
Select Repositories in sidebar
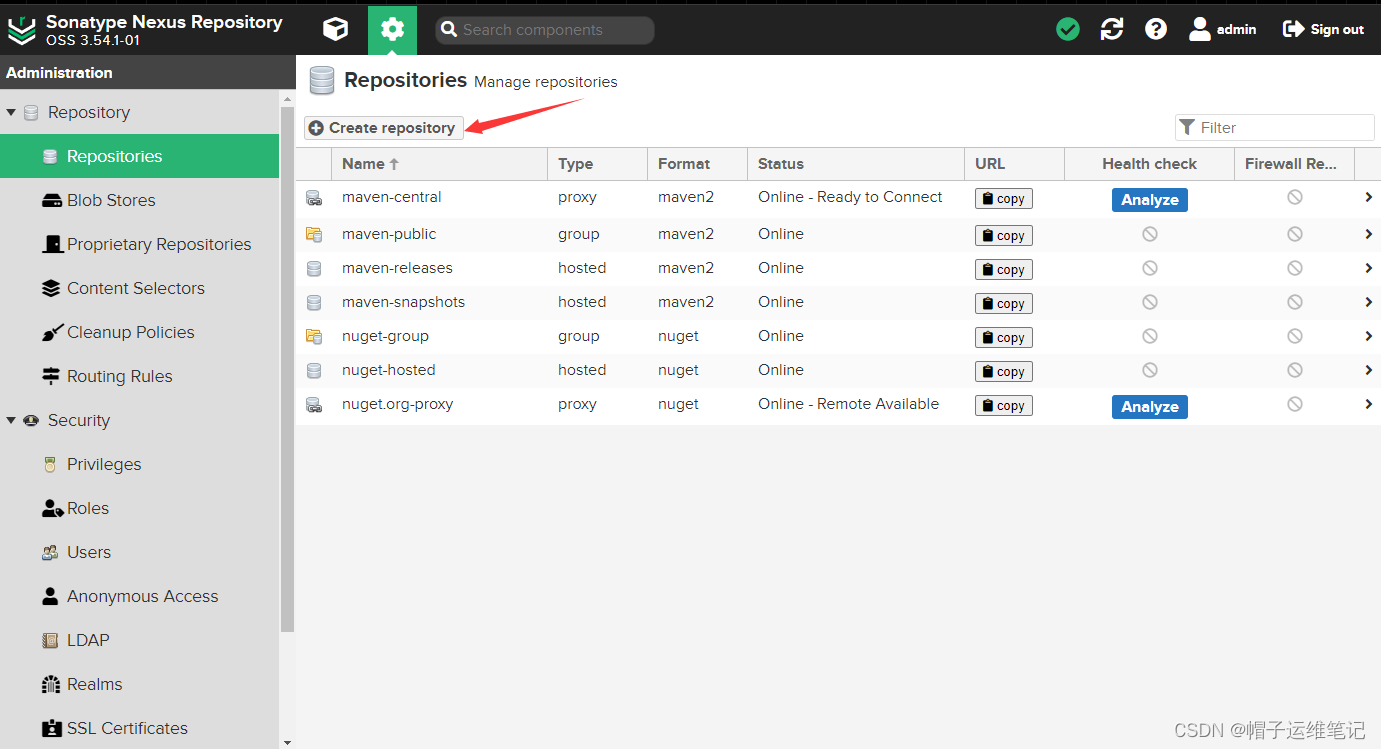coord(139,156)
